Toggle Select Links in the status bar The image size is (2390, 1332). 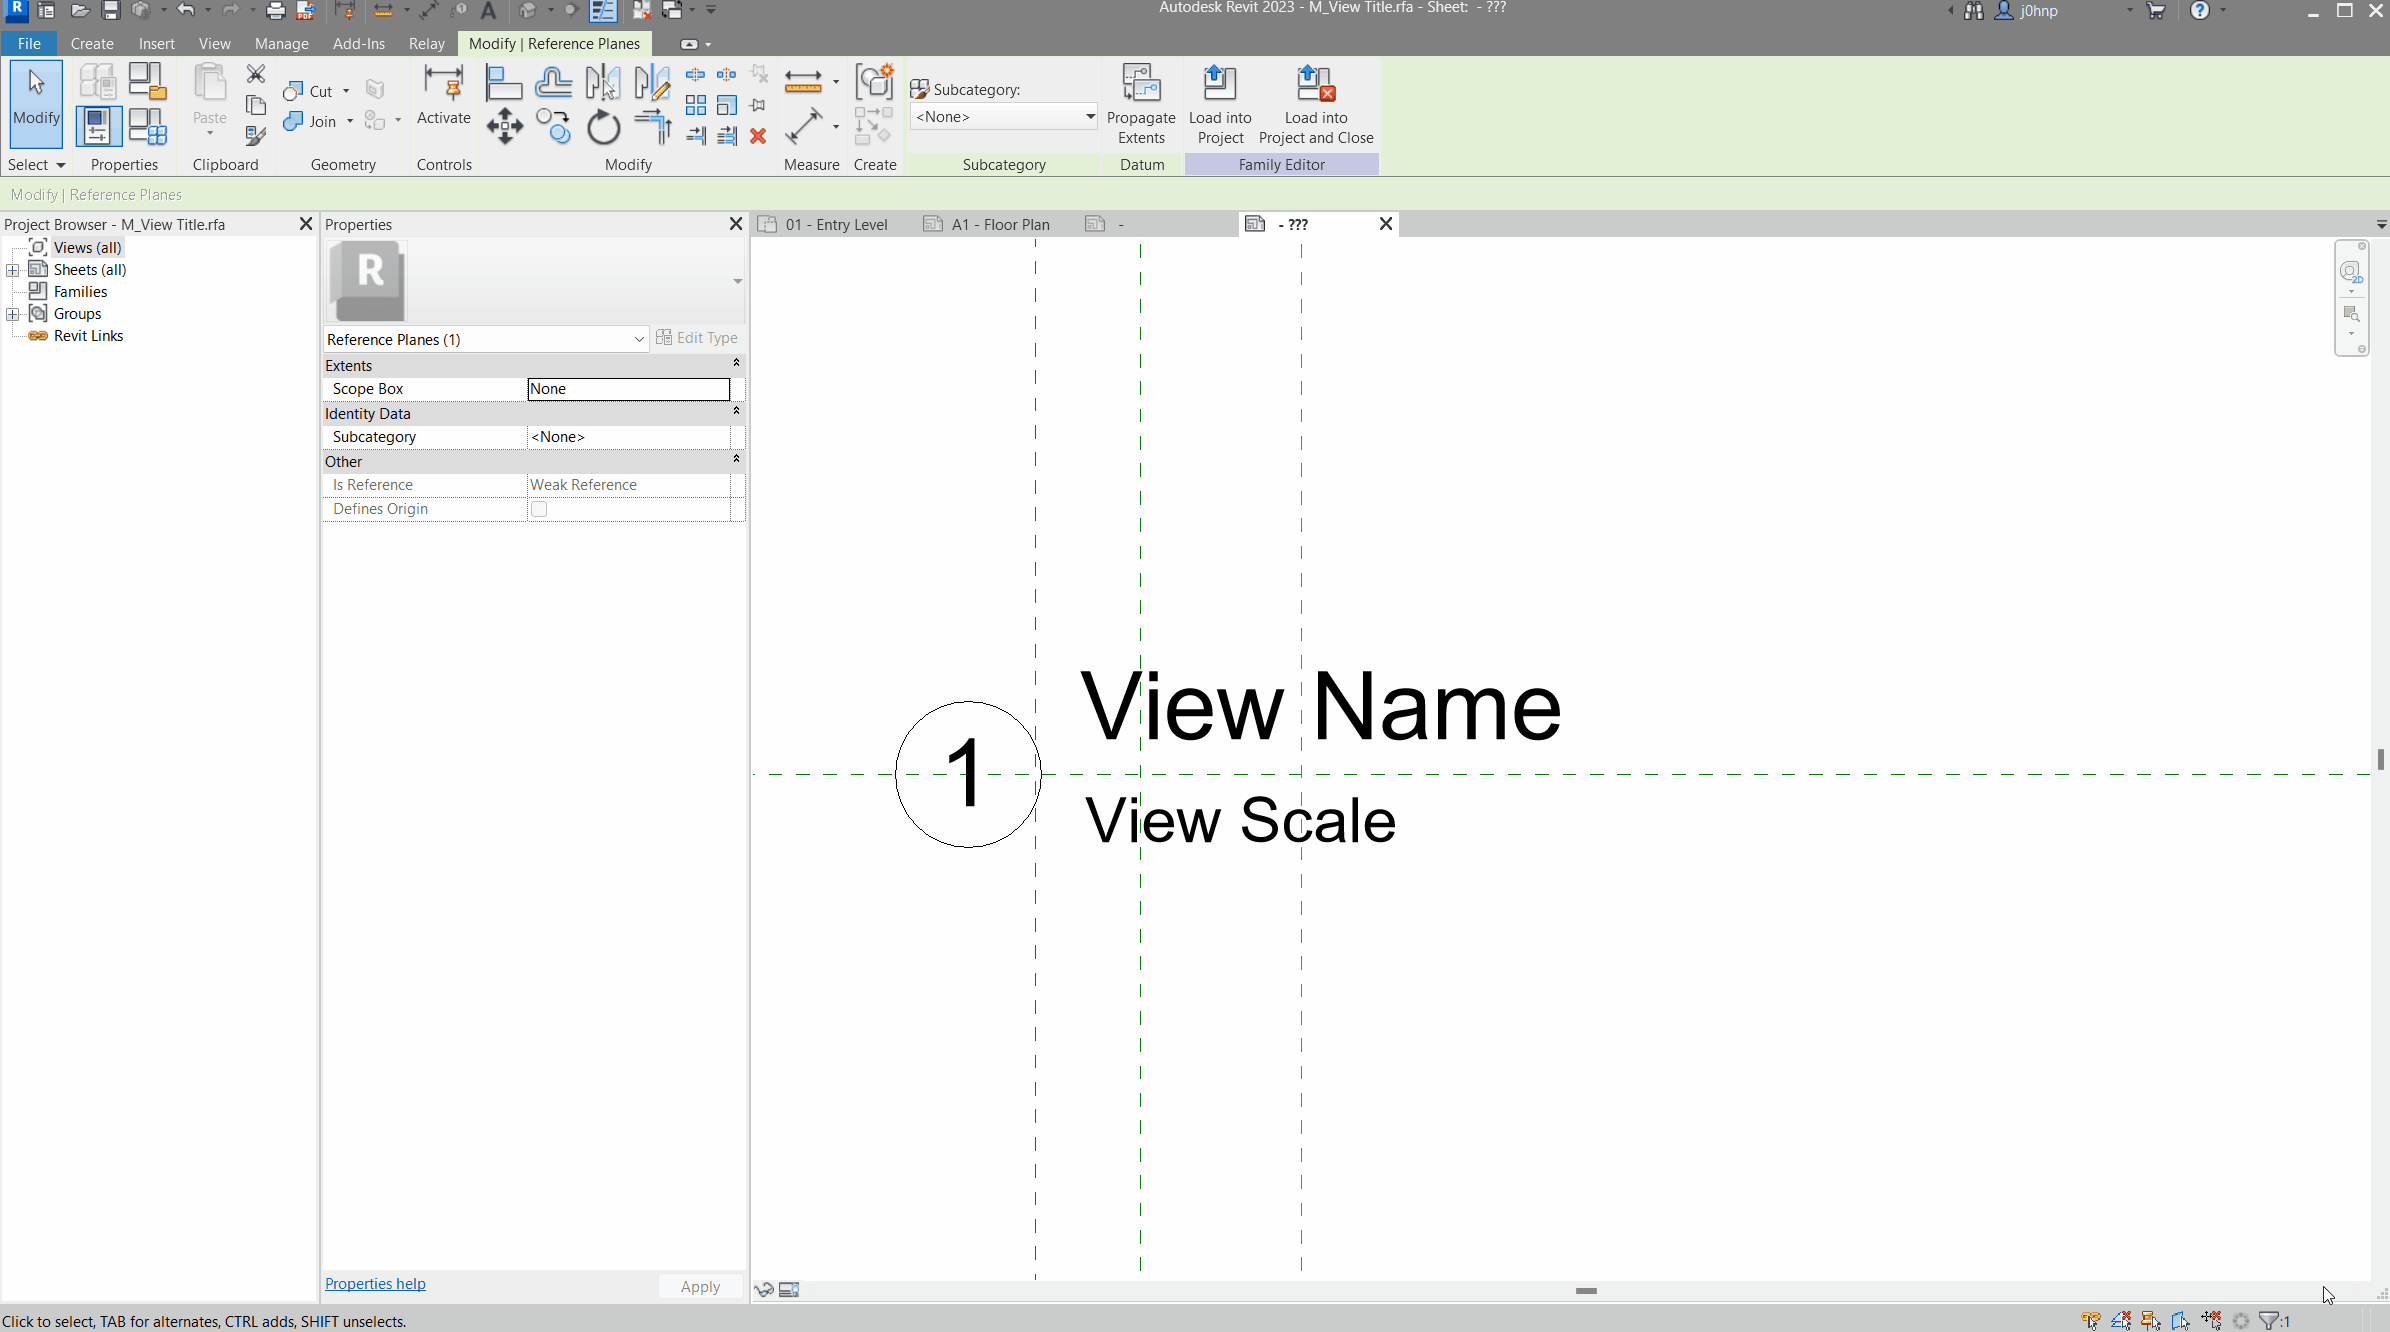pos(2091,1321)
